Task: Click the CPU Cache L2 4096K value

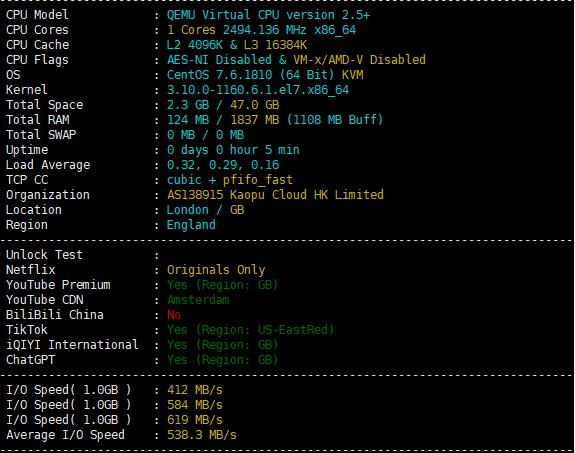Action: [194, 45]
